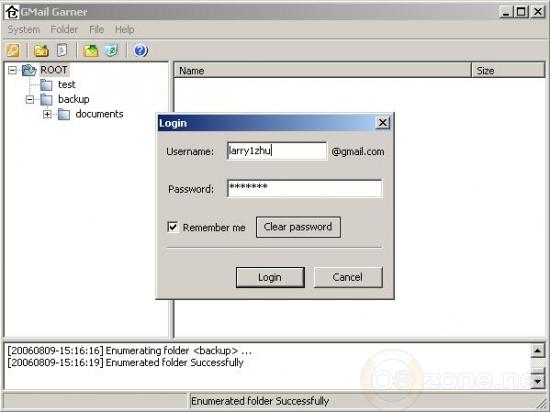Click the Login button in dialog
550x412 pixels.
pyautogui.click(x=270, y=277)
